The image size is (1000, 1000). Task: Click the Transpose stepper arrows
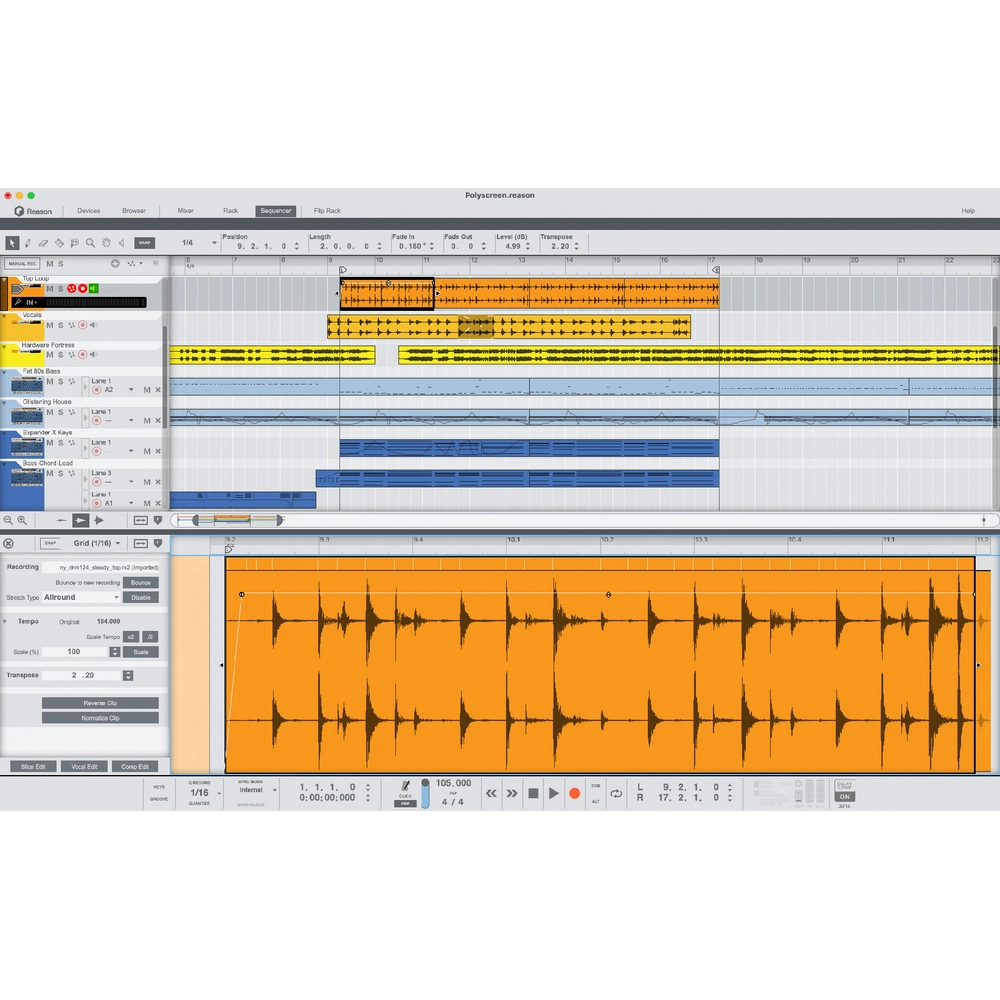(x=128, y=675)
